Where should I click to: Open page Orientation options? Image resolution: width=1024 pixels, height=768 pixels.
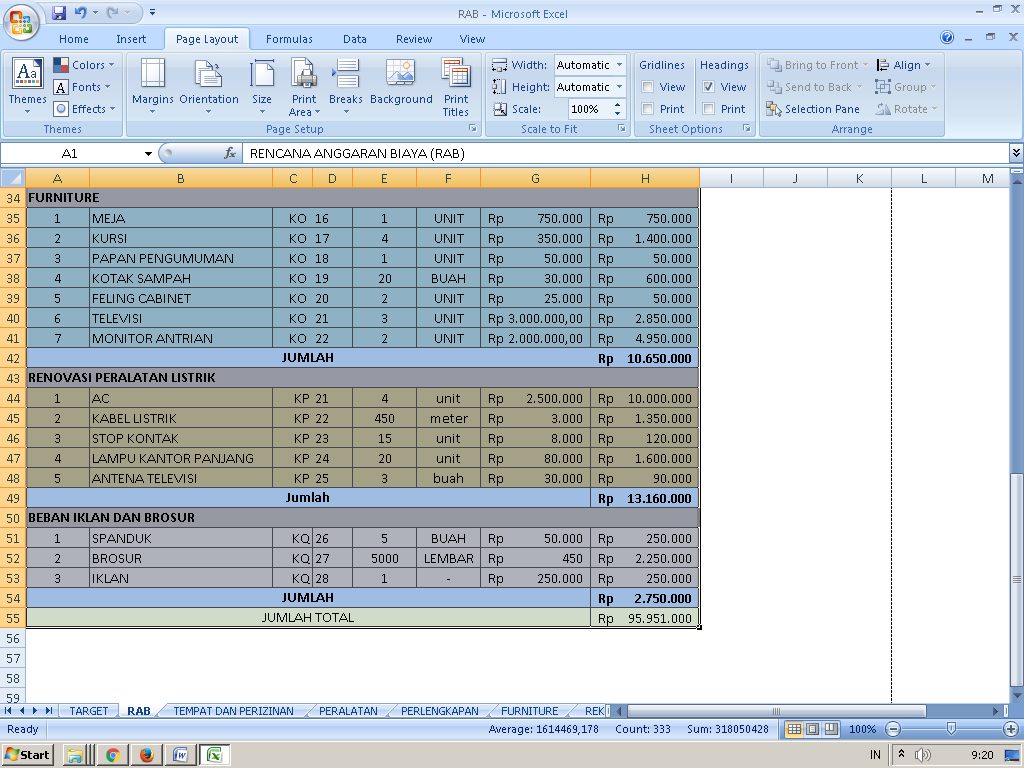[x=209, y=86]
